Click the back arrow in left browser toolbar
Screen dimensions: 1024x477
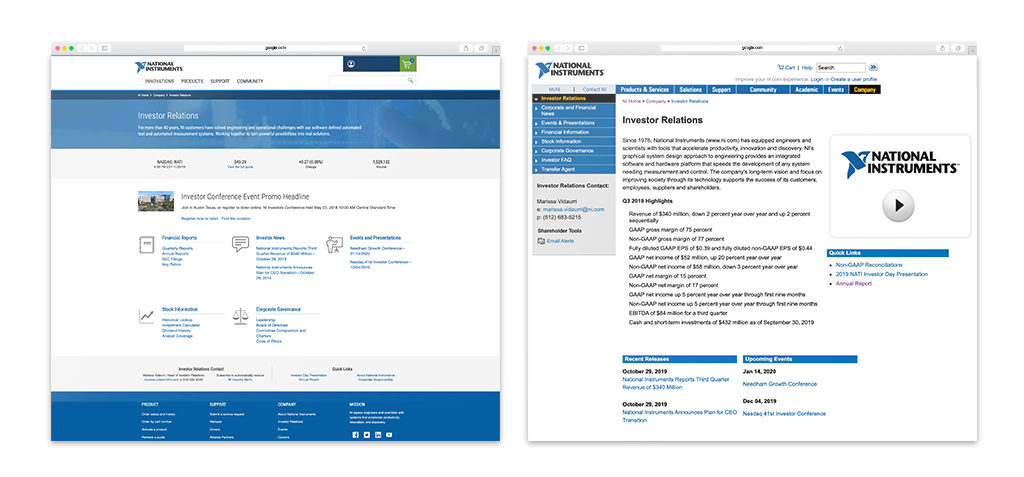point(83,48)
